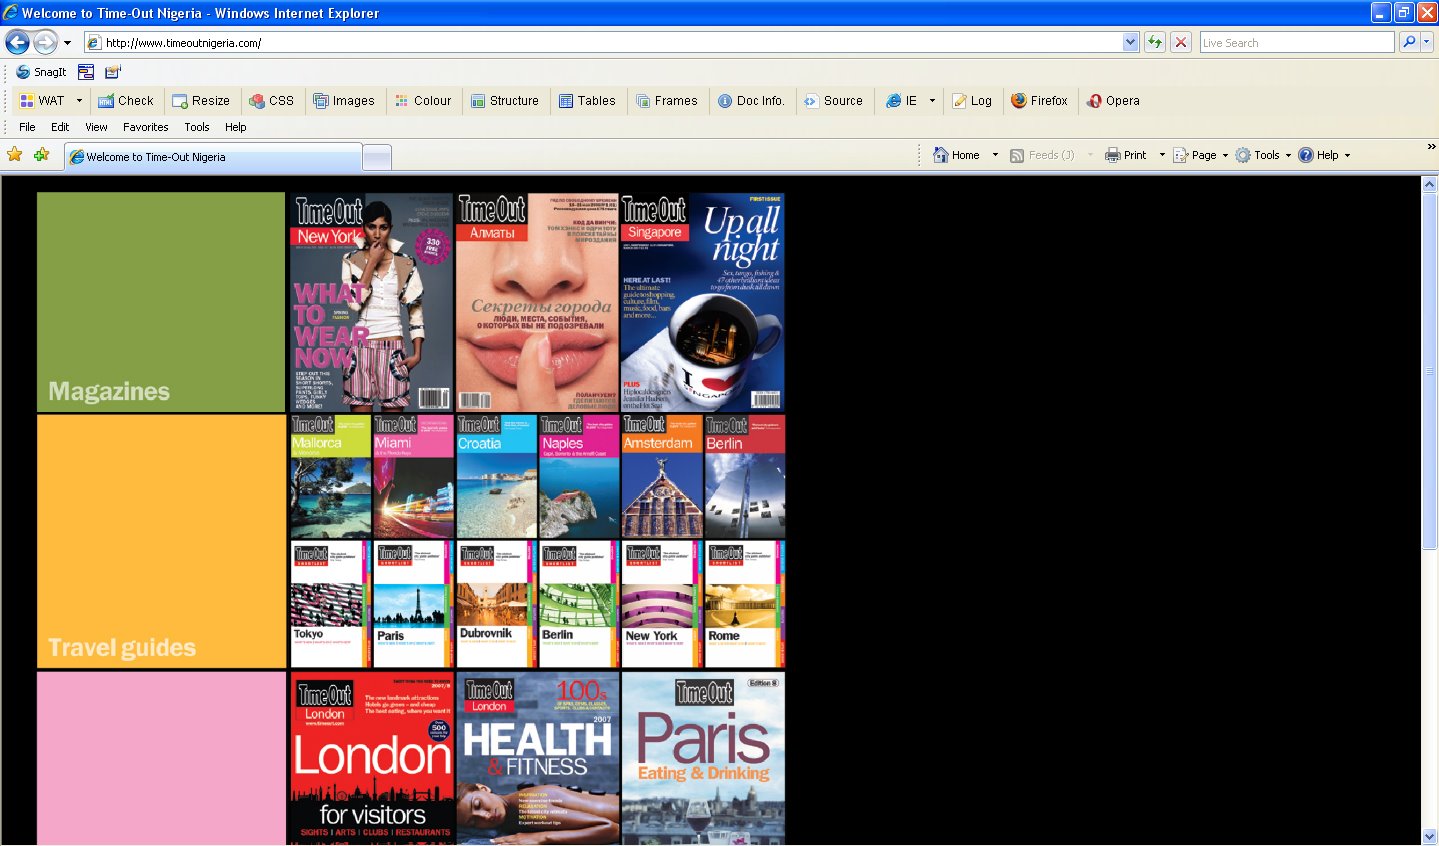Viewport: 1439px width, 846px height.
Task: Click the green Magazines tile
Action: [x=161, y=302]
